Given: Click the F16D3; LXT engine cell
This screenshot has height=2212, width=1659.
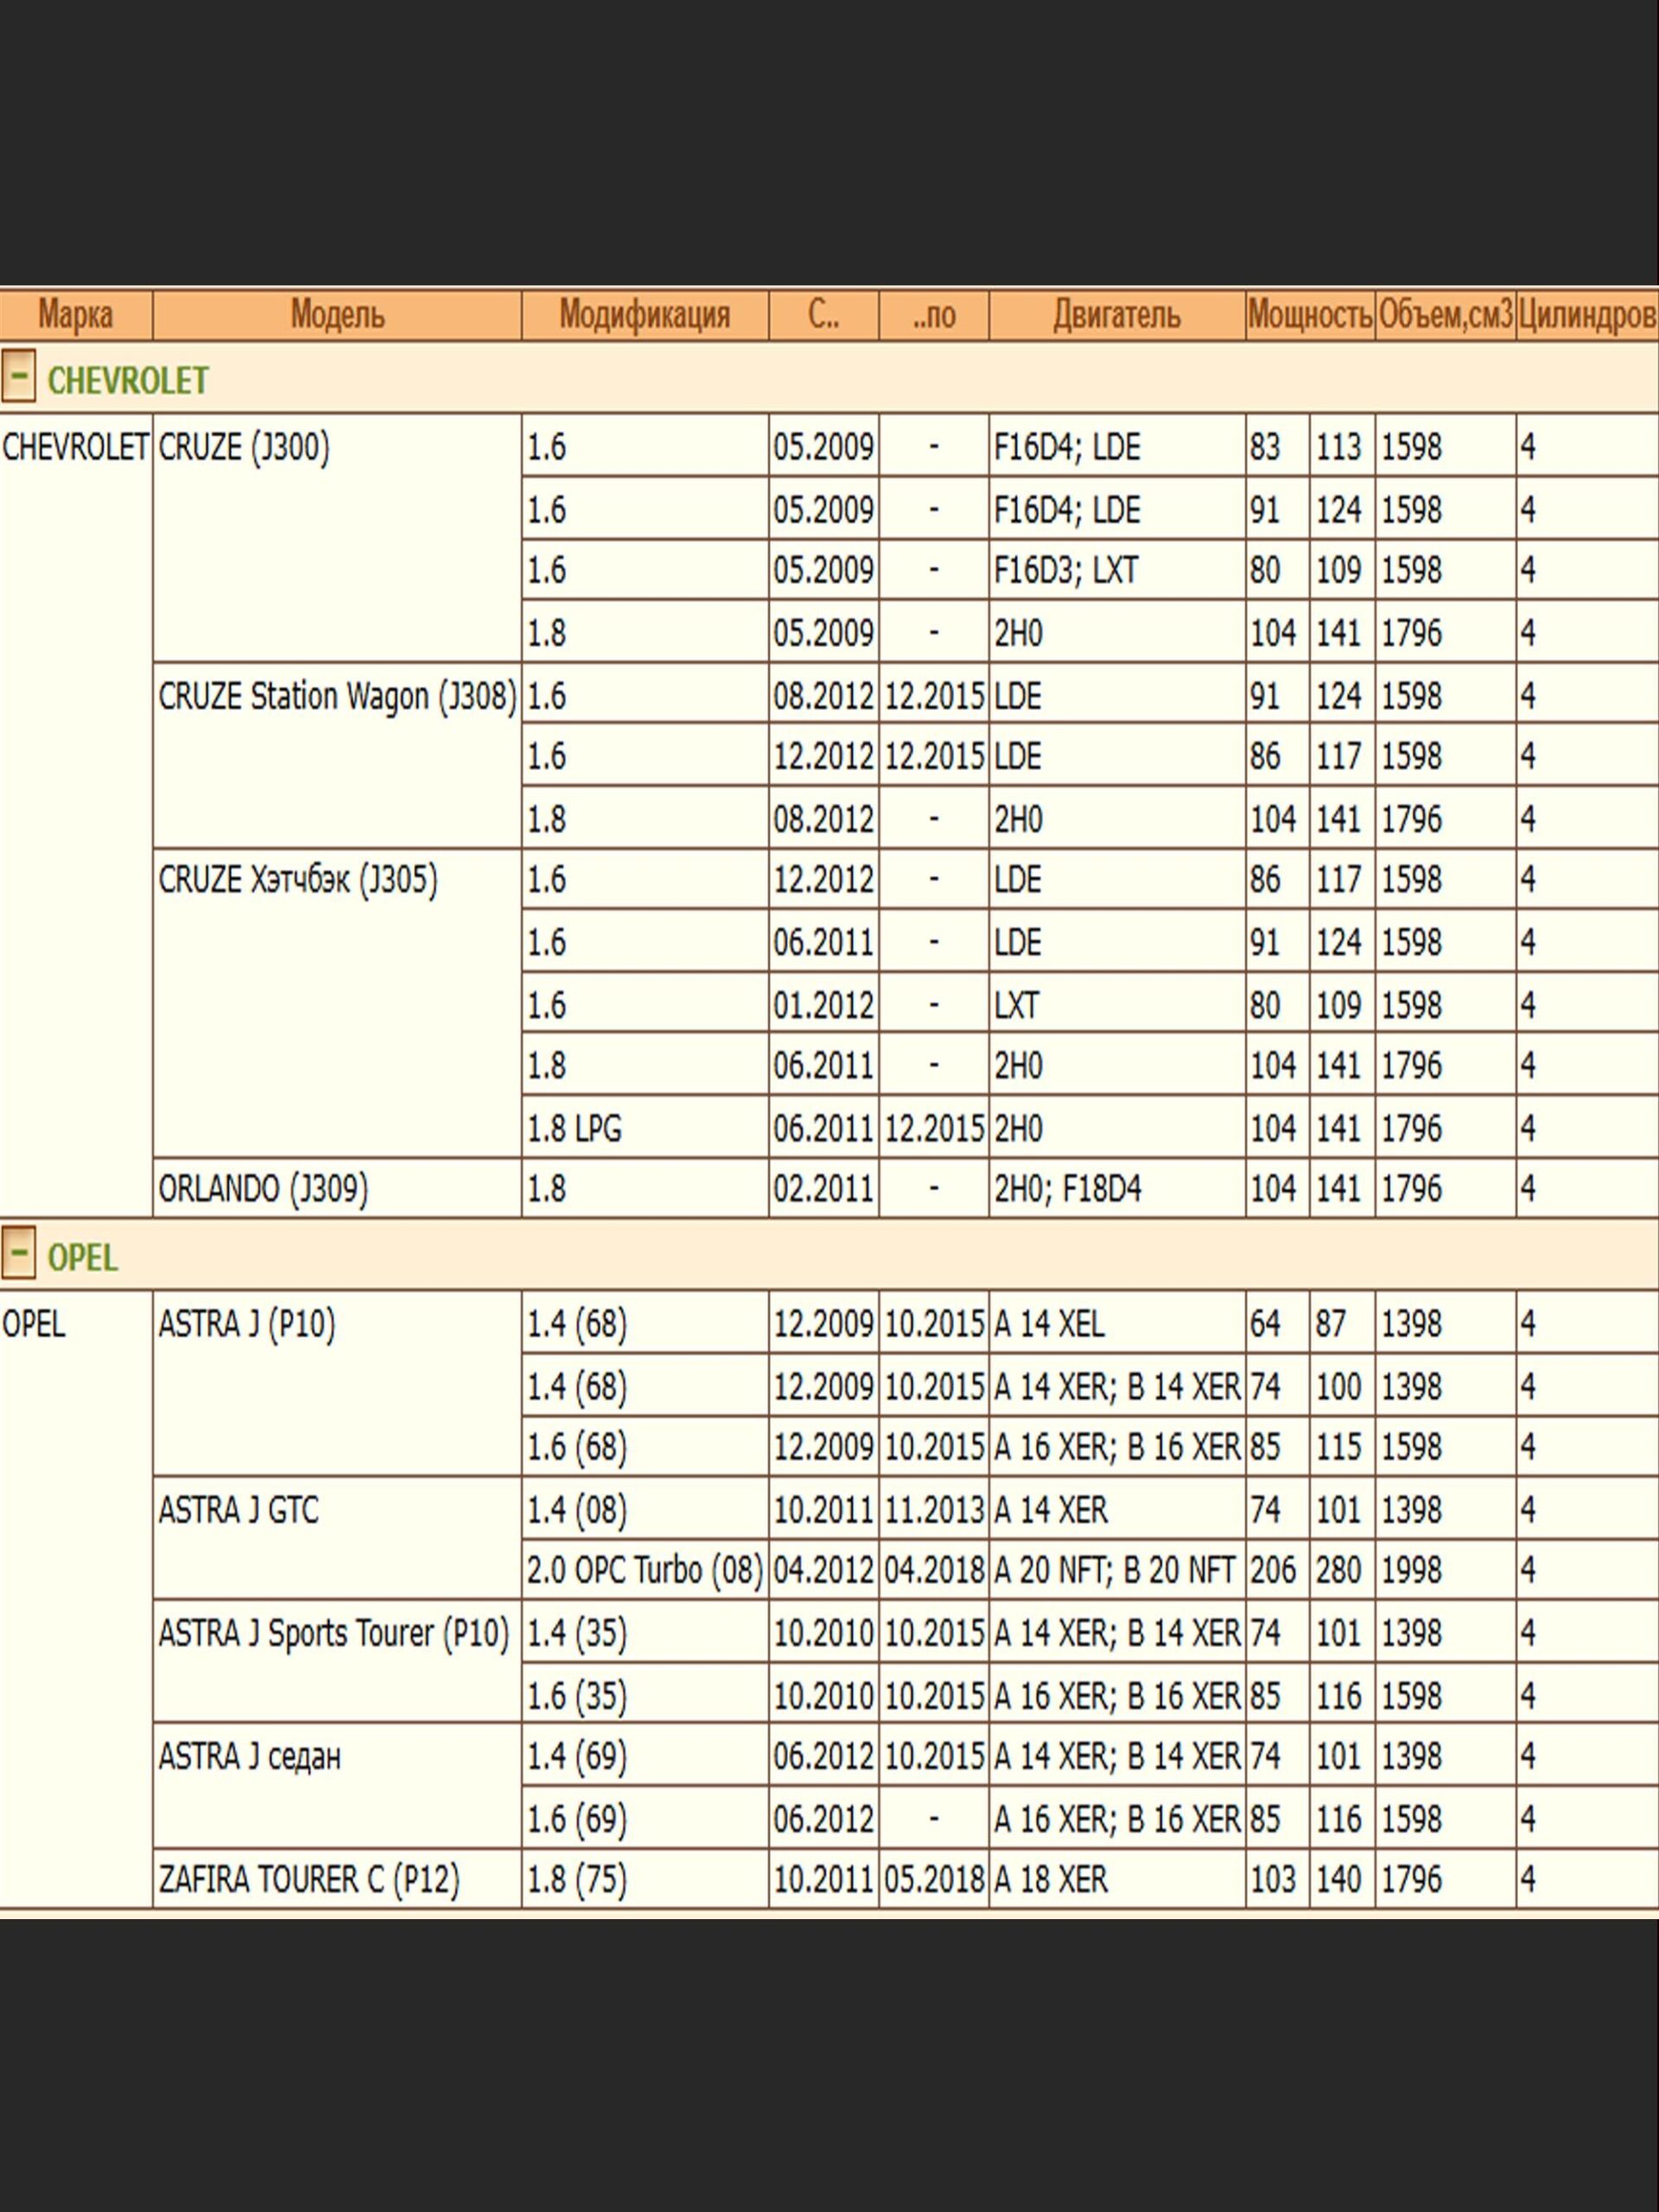Looking at the screenshot, I should pyautogui.click(x=1065, y=570).
